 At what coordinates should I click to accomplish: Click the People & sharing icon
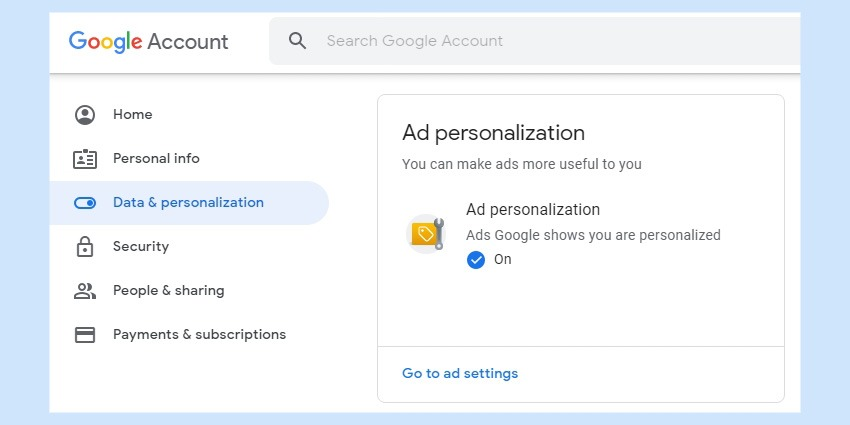tap(85, 291)
